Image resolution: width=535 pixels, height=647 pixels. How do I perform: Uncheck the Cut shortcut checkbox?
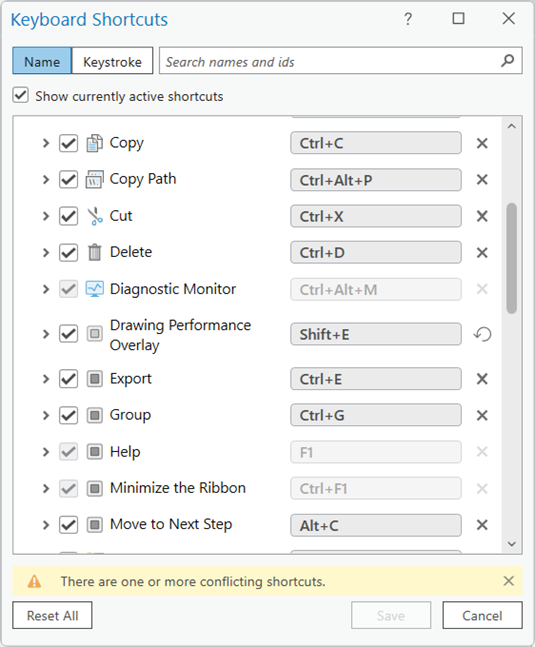click(x=68, y=216)
